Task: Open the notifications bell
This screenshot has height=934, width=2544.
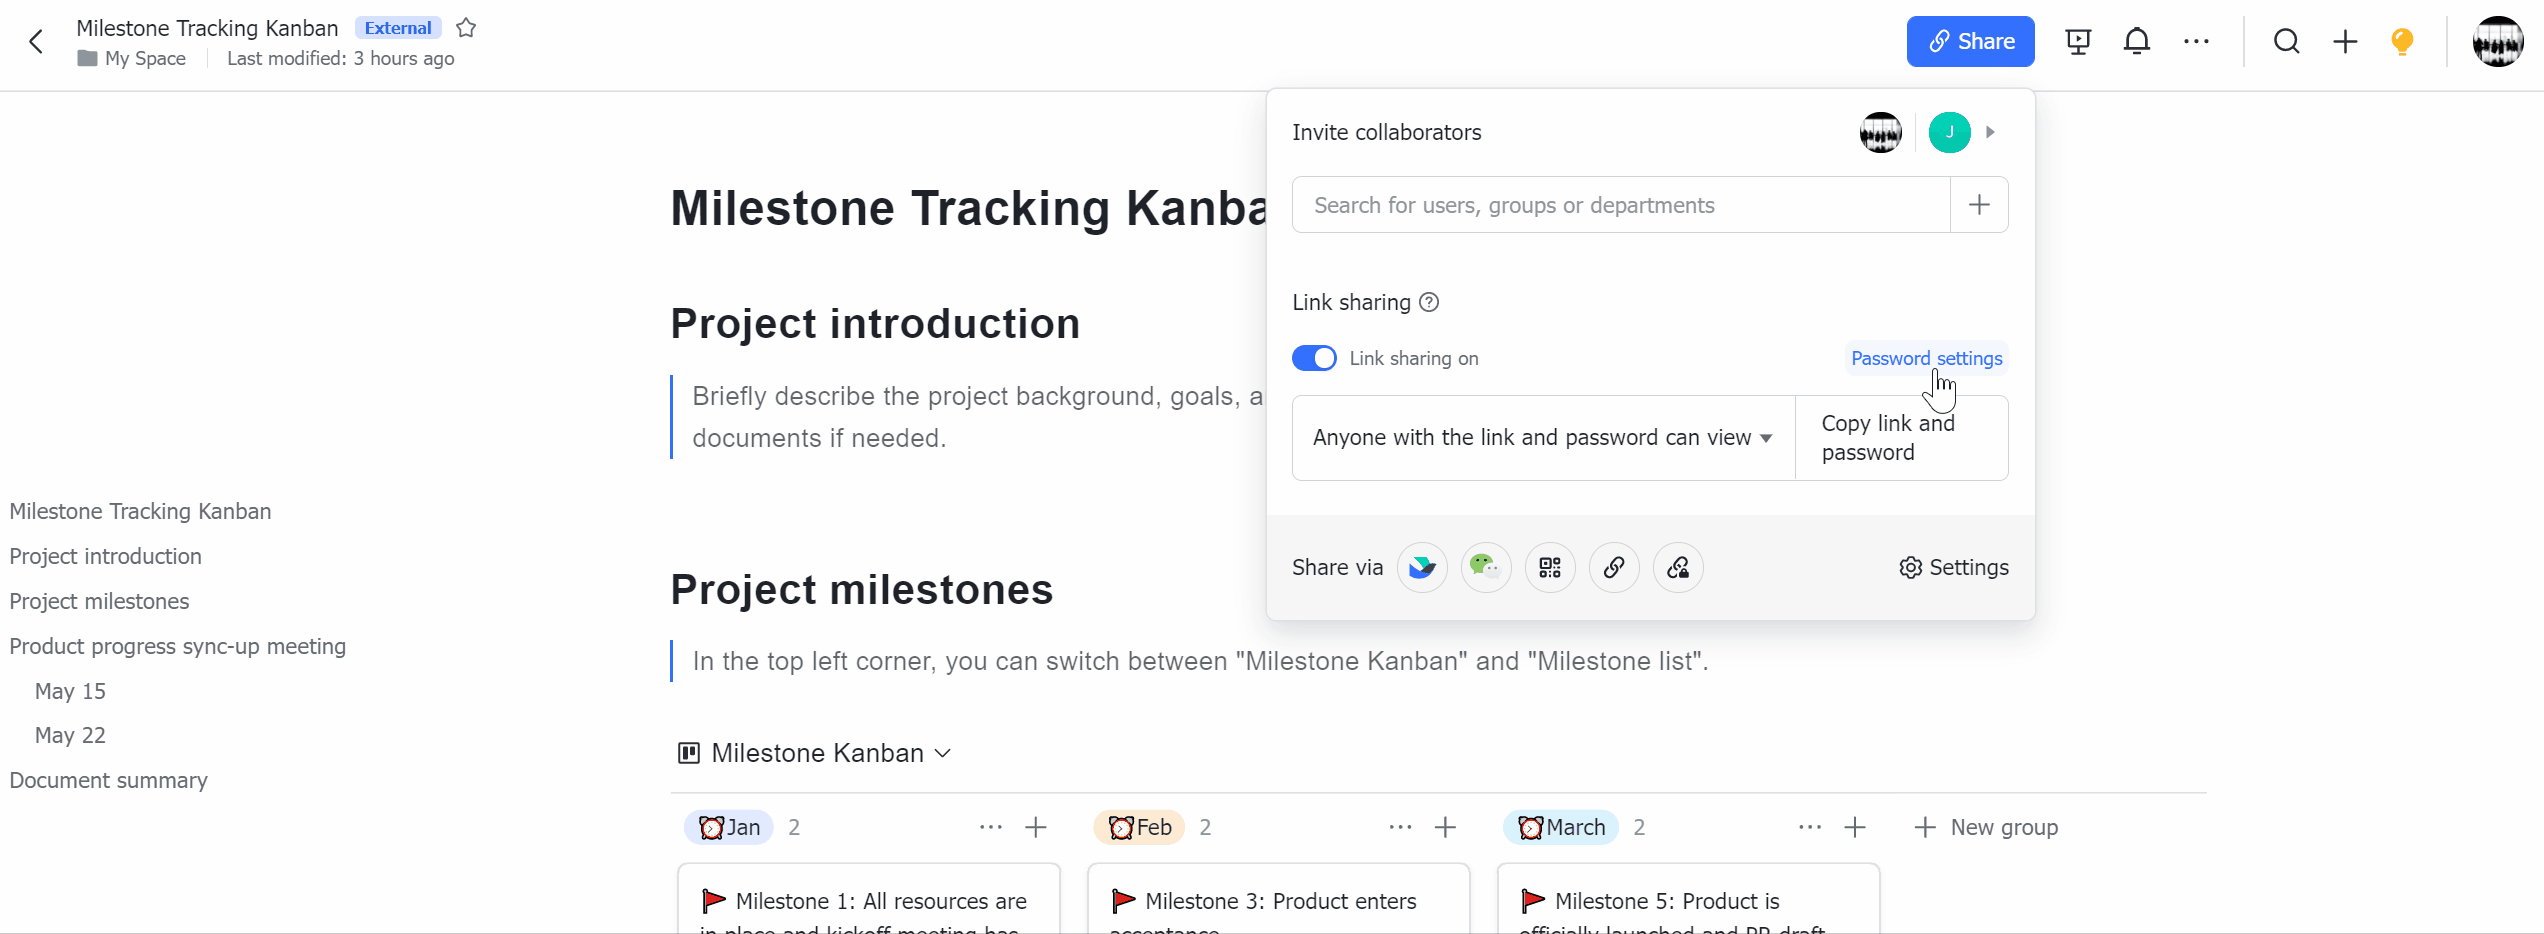Action: [x=2137, y=41]
